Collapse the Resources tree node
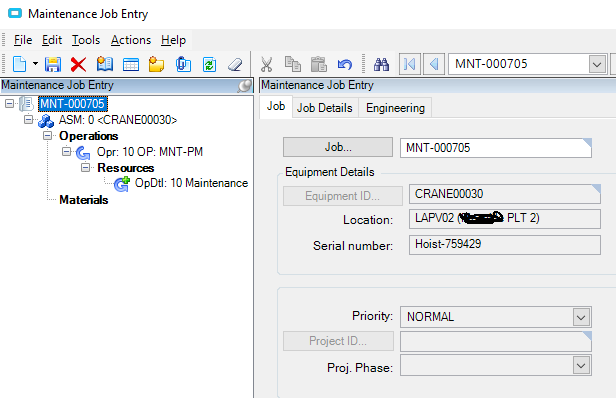This screenshot has width=616, height=398. pyautogui.click(x=85, y=168)
